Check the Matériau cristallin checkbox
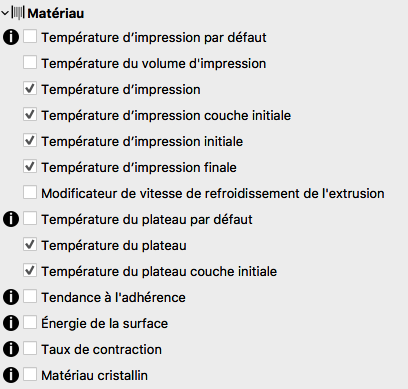The height and width of the screenshot is (389, 408). [x=30, y=374]
